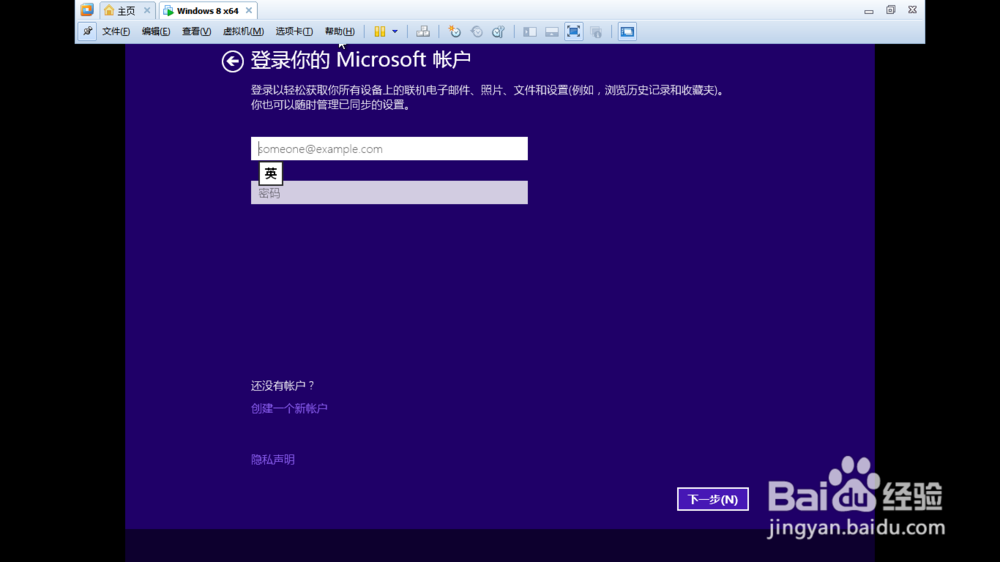The image size is (1000, 562).
Task: Toggle the thumbnail bar view
Action: [x=552, y=31]
